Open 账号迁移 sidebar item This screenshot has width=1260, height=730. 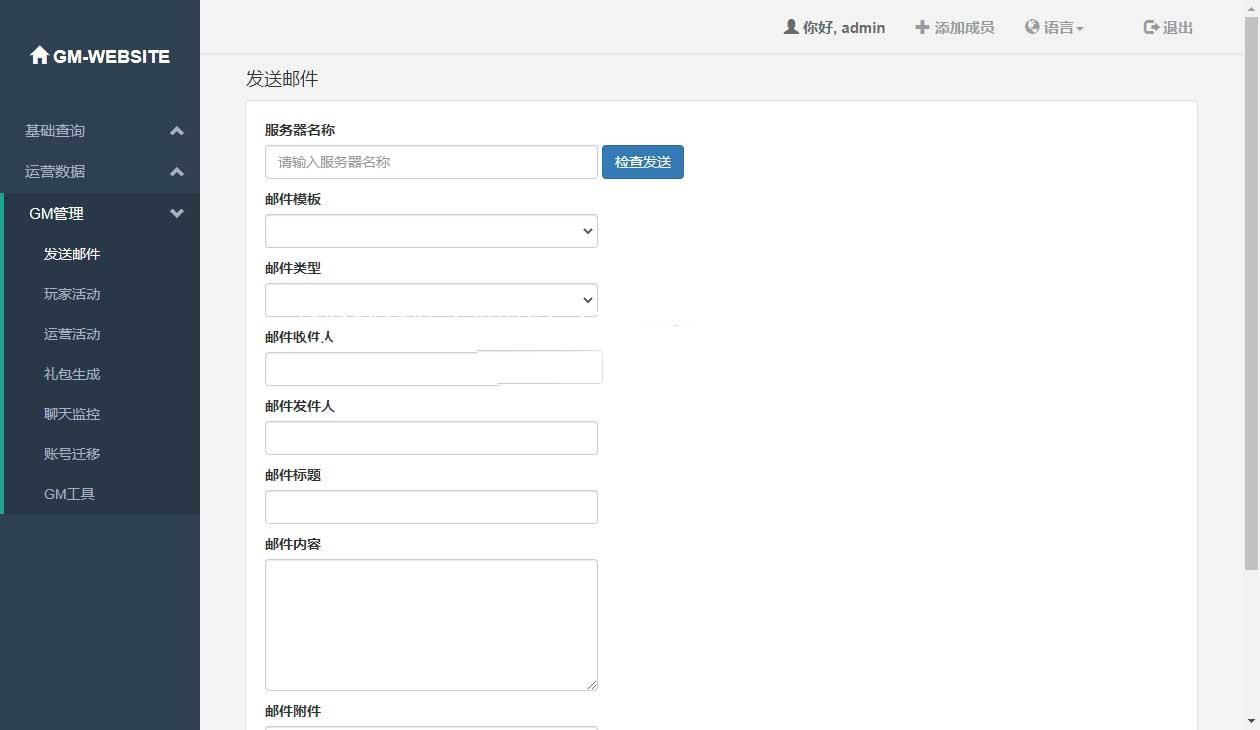[x=72, y=454]
